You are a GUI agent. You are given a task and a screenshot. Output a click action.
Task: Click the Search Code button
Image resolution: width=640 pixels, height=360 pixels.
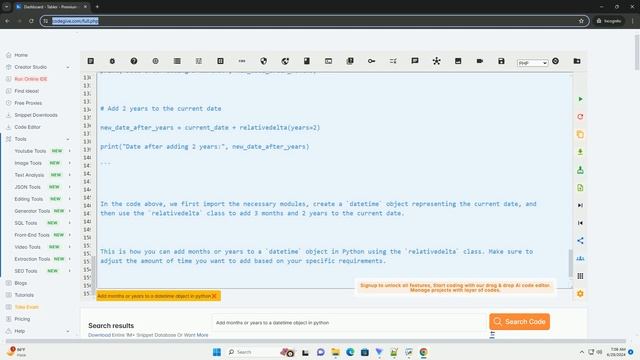pos(519,322)
